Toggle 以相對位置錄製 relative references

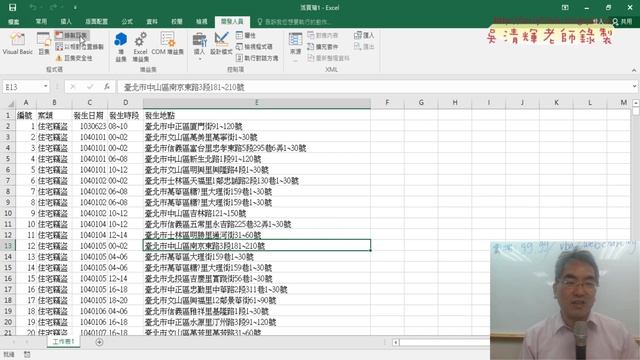tap(79, 47)
